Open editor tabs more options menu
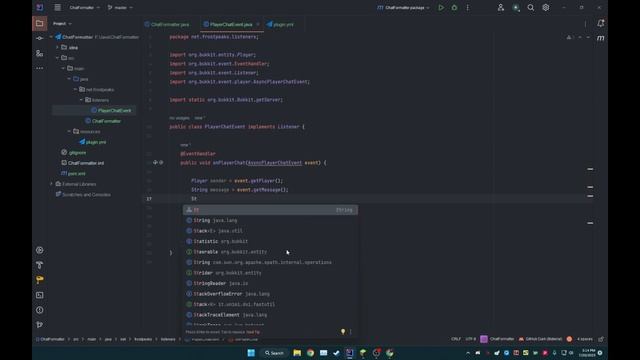 [585, 24]
